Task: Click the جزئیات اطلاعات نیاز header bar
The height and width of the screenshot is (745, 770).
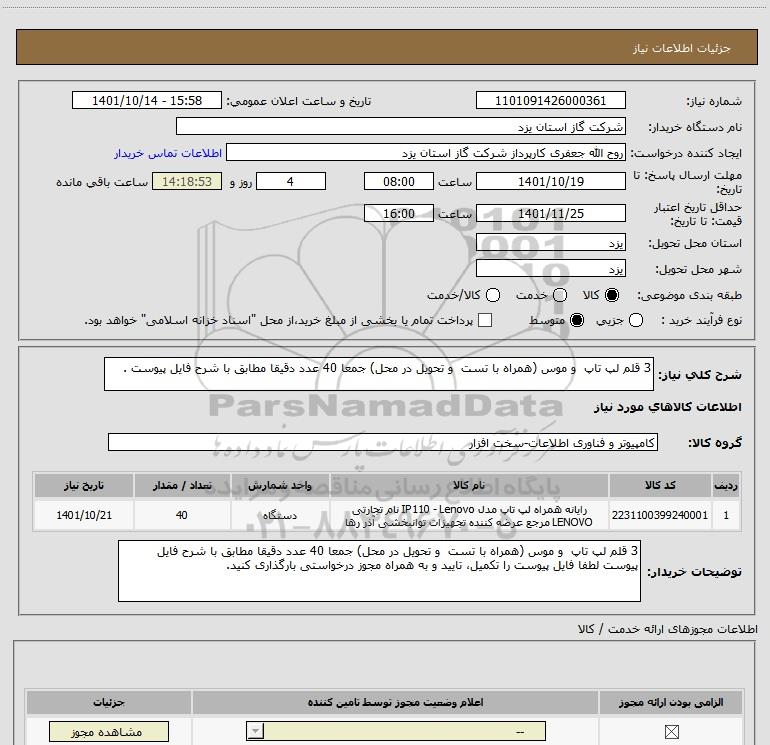Action: 387,47
